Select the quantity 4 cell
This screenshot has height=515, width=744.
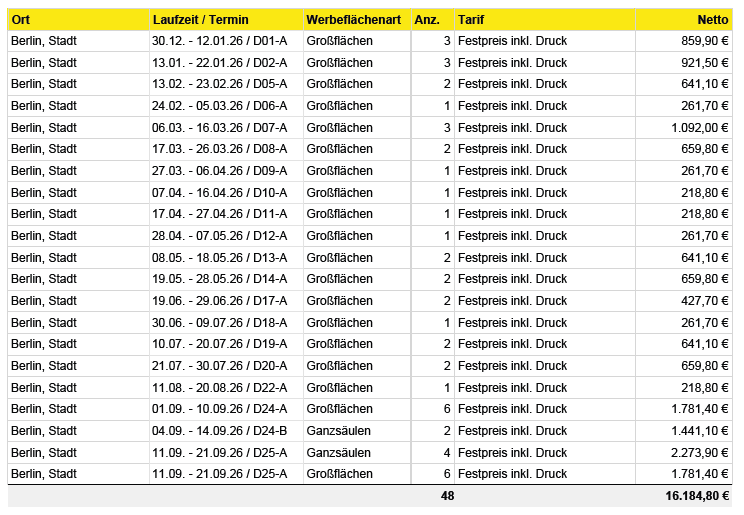[446, 453]
